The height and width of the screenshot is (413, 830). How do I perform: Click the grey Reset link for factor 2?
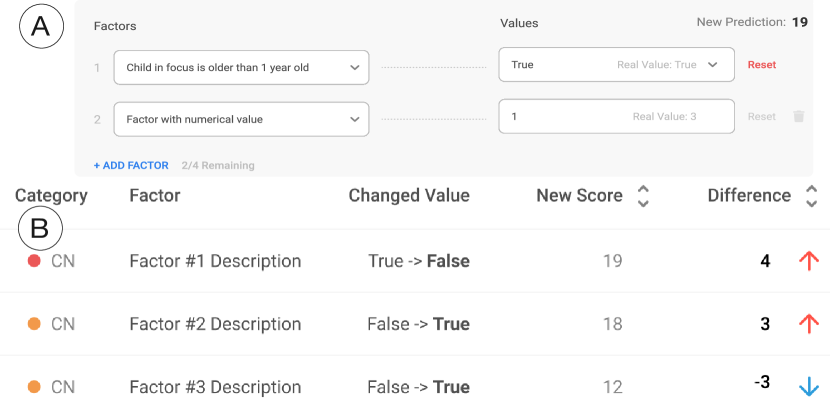(x=761, y=117)
